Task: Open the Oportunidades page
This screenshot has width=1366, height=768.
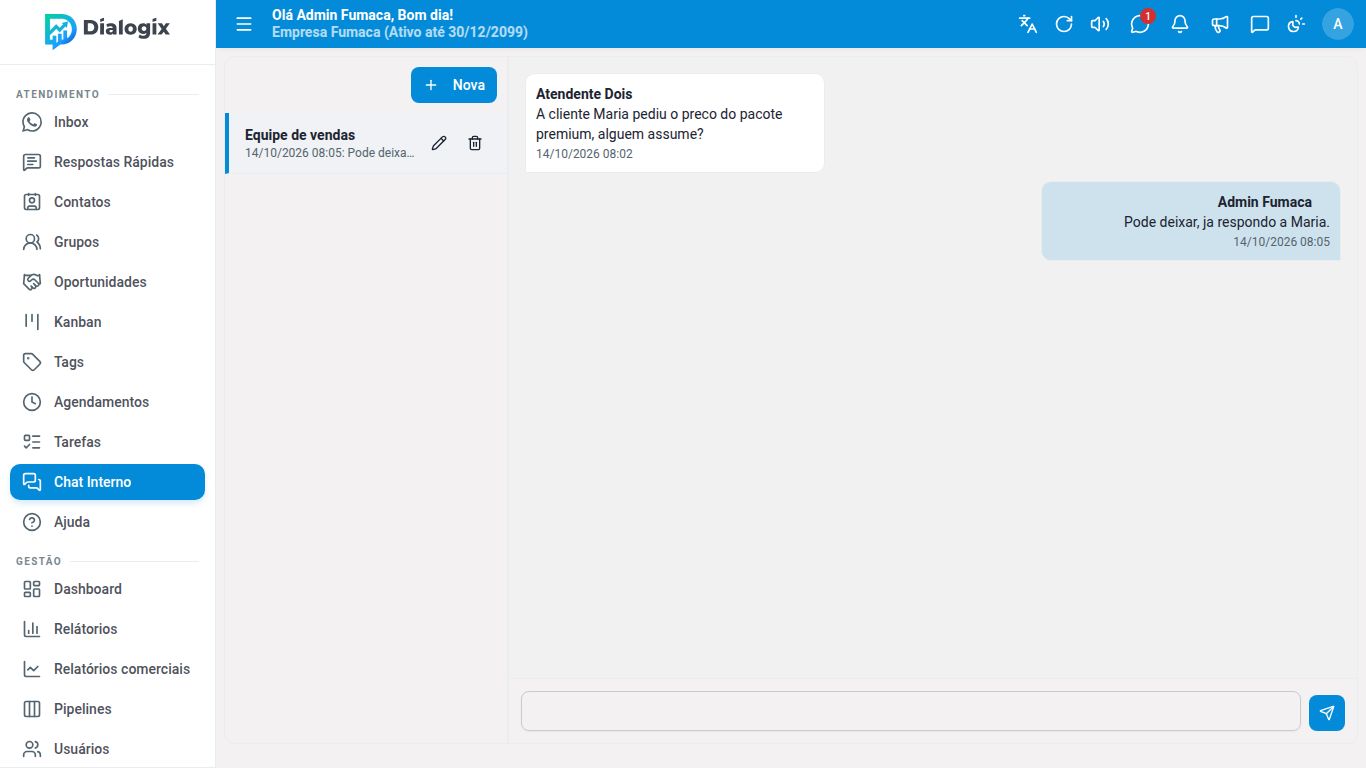Action: point(107,282)
